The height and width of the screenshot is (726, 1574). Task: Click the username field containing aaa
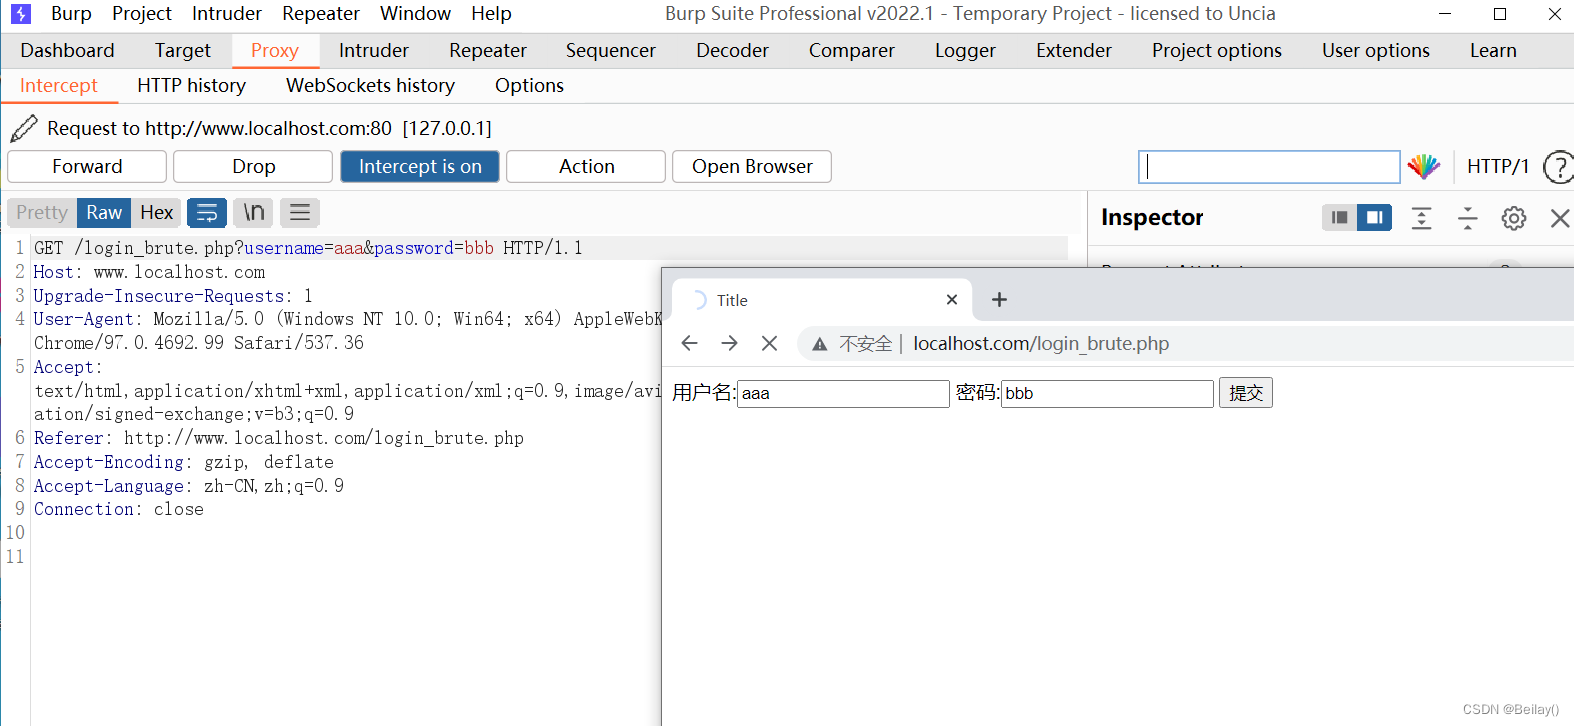843,393
